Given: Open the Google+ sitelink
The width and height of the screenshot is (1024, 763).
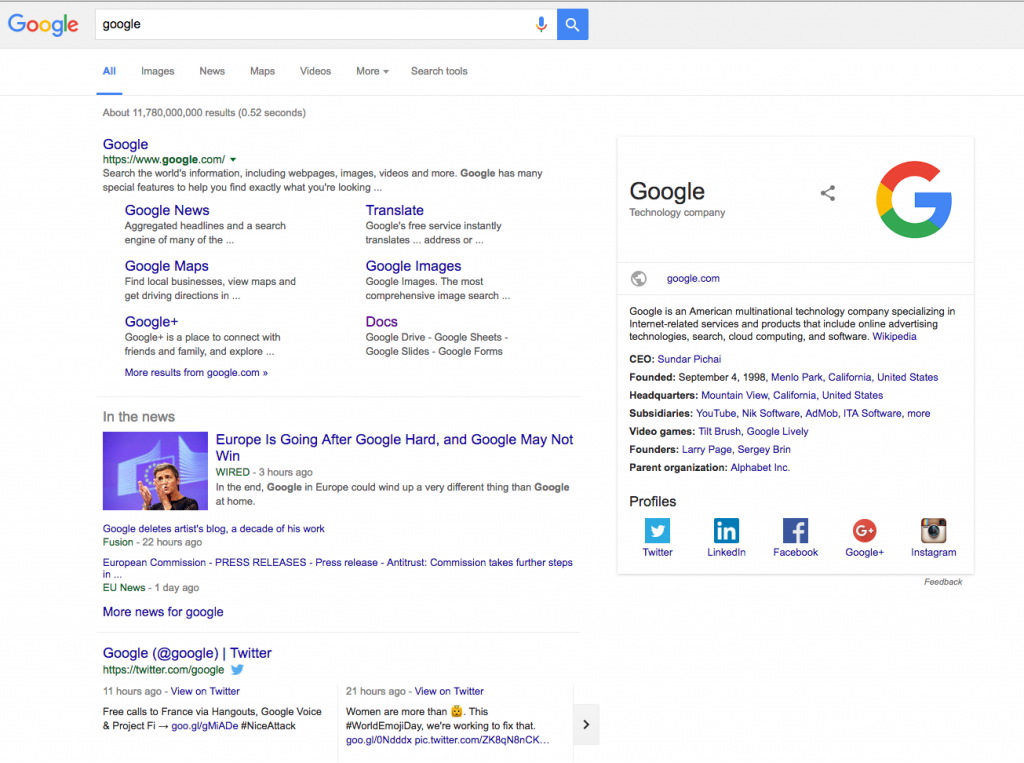Looking at the screenshot, I should point(152,321).
